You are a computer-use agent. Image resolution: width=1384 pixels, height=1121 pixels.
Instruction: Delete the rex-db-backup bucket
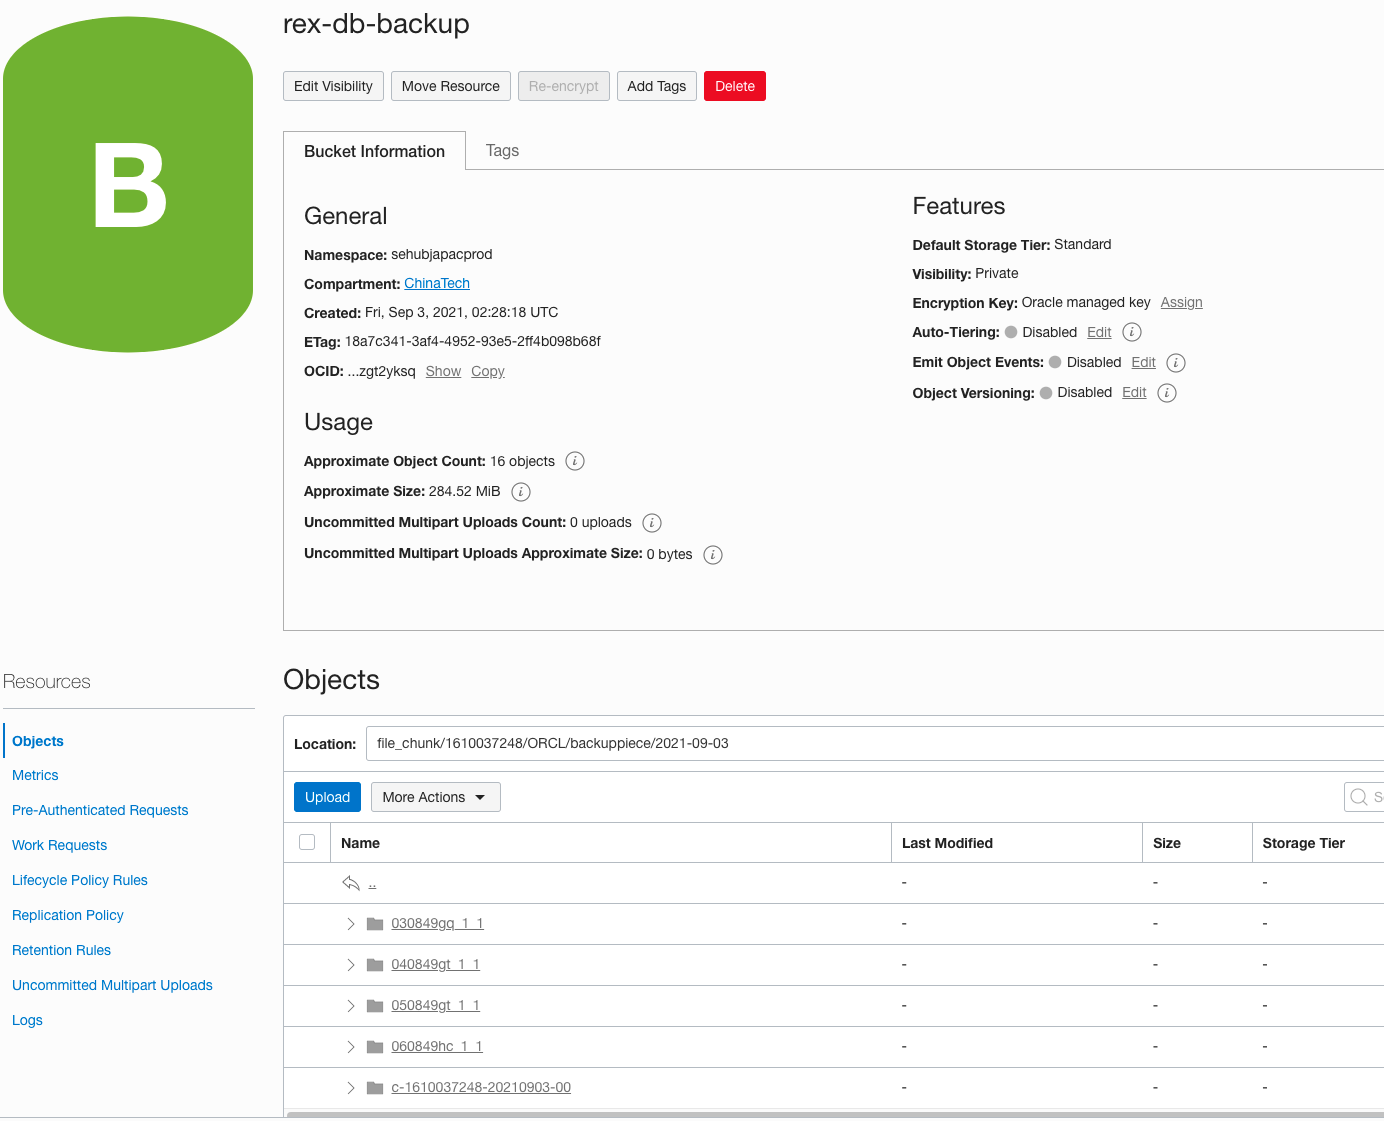[734, 86]
